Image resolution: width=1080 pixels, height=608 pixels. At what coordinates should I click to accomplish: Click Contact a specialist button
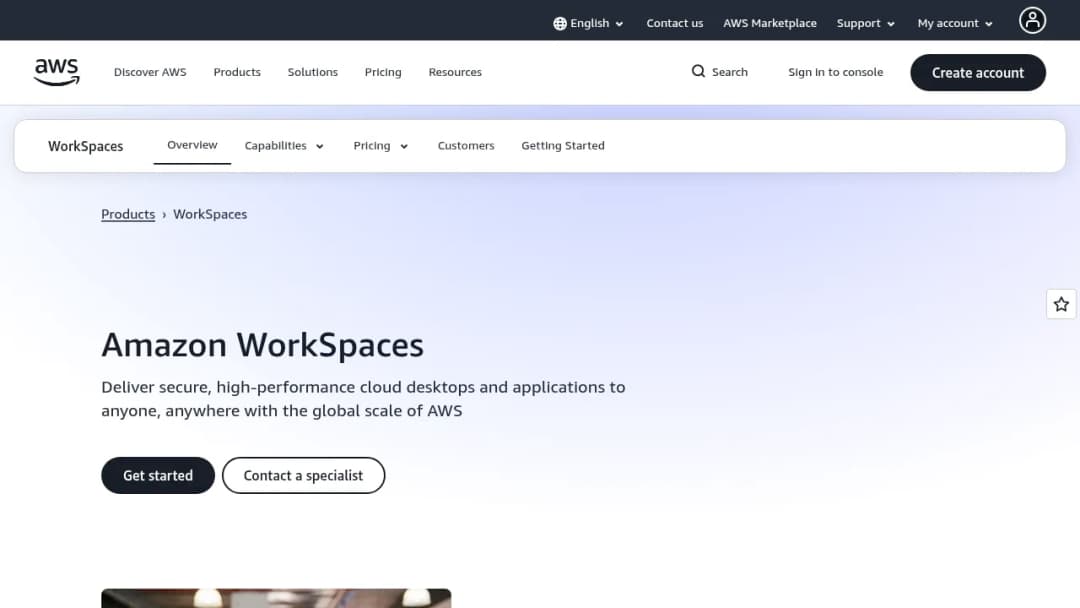coord(303,475)
